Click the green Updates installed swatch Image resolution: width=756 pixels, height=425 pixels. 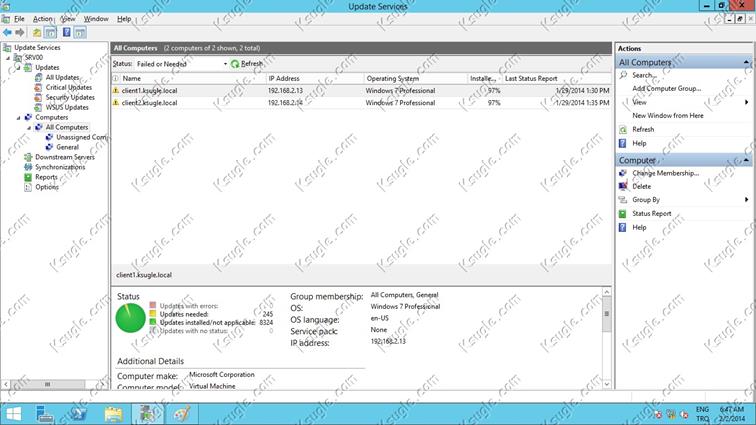pos(153,322)
